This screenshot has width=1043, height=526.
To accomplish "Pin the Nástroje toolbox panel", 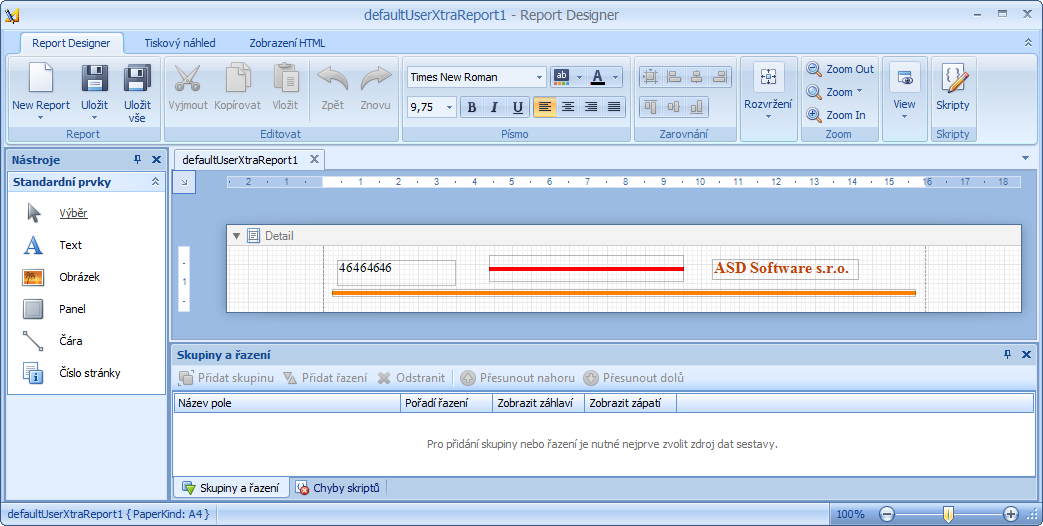I will (138, 160).
